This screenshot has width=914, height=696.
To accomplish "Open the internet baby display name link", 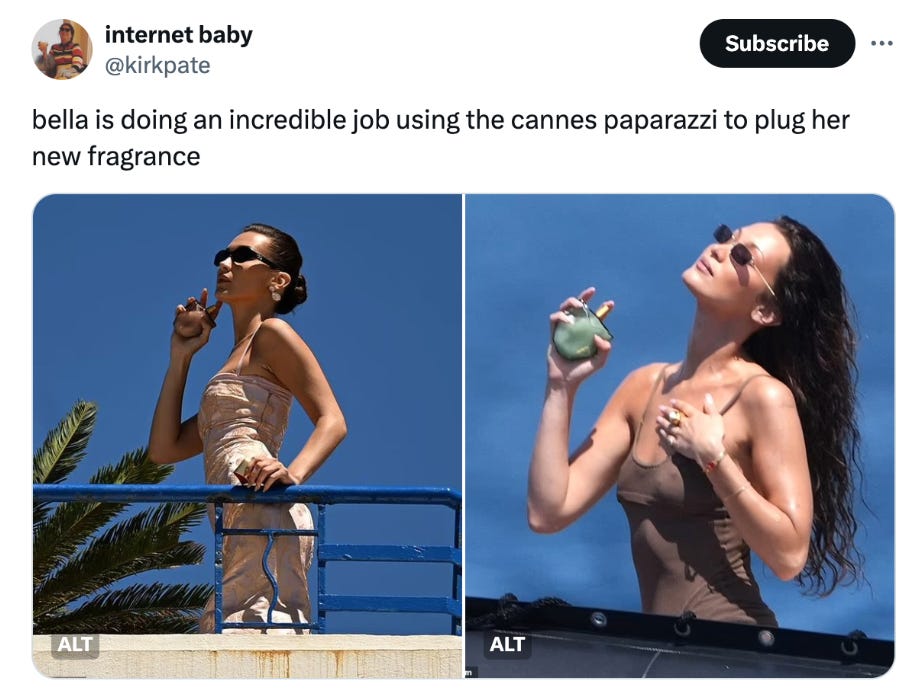I will (178, 35).
